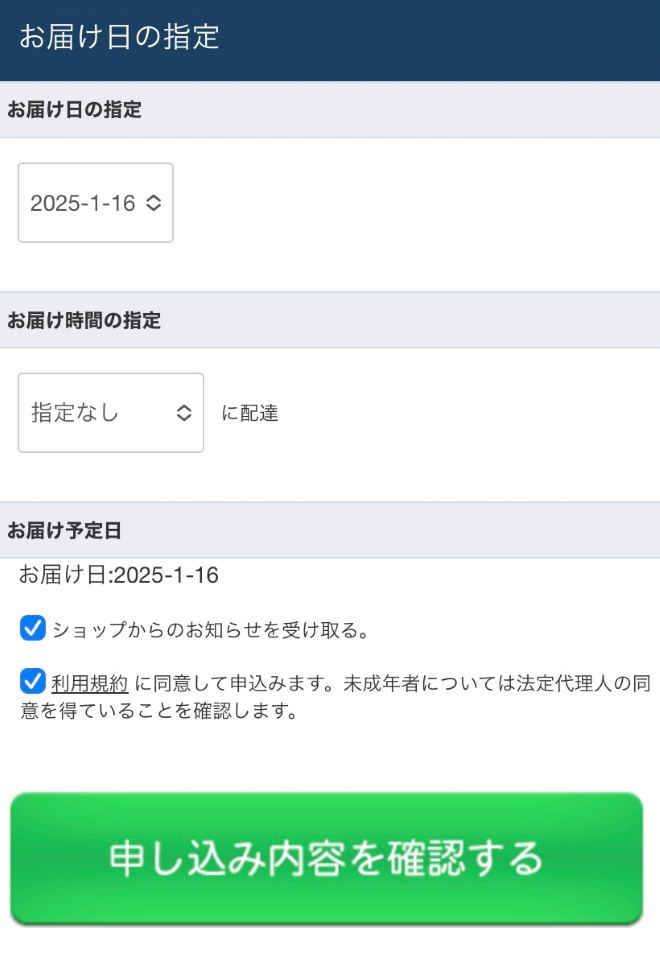Viewport: 660px width, 978px height.
Task: Click the に配達 label beside time selector
Action: 250,413
